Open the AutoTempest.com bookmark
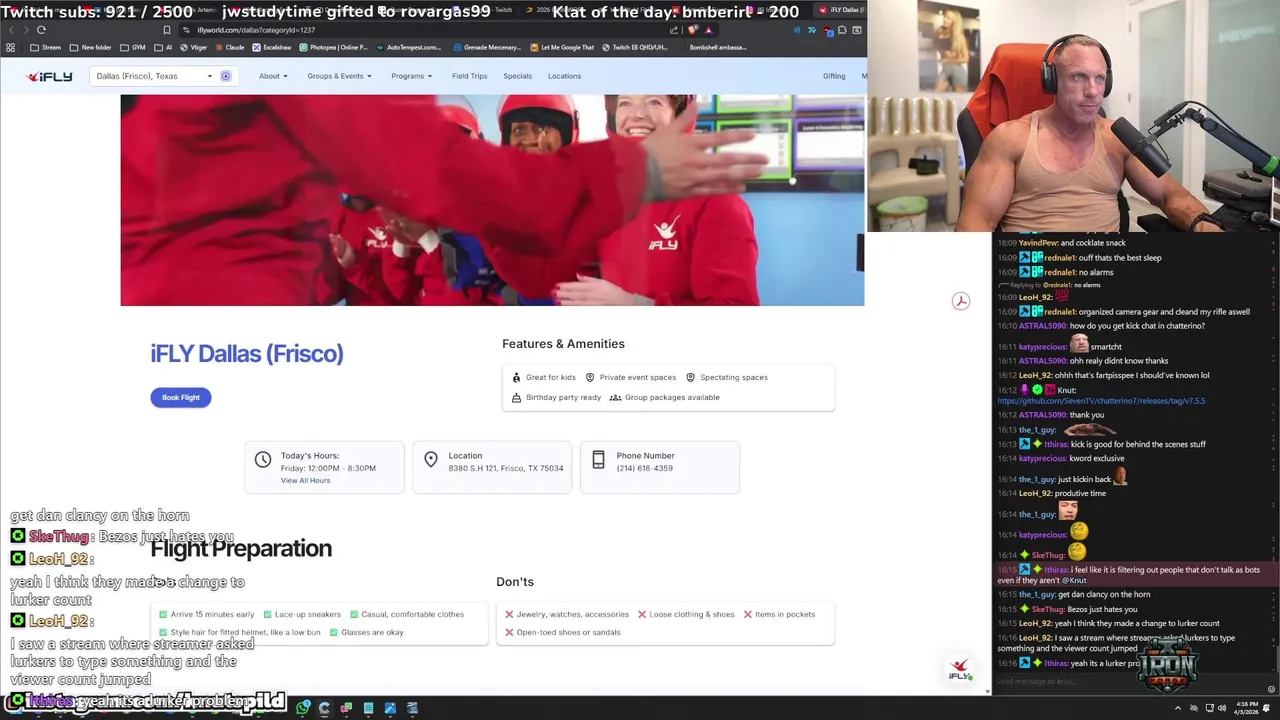 click(408, 47)
